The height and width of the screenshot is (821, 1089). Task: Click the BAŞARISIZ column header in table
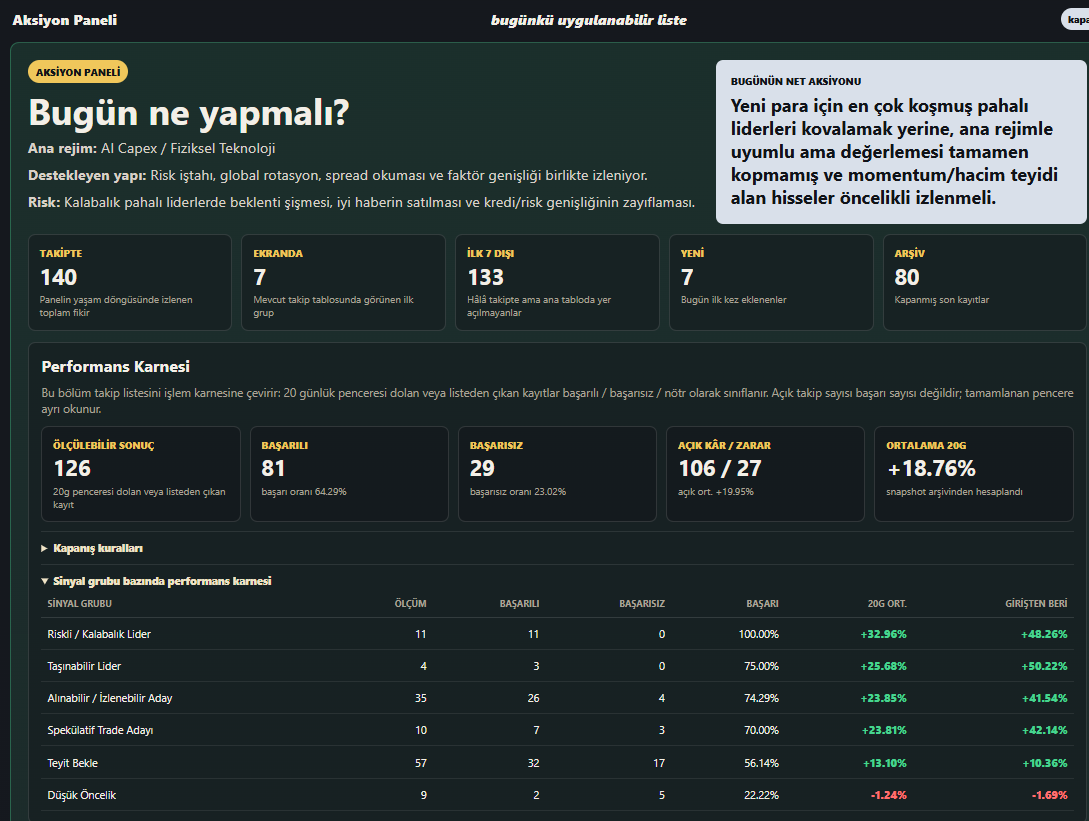pyautogui.click(x=642, y=604)
